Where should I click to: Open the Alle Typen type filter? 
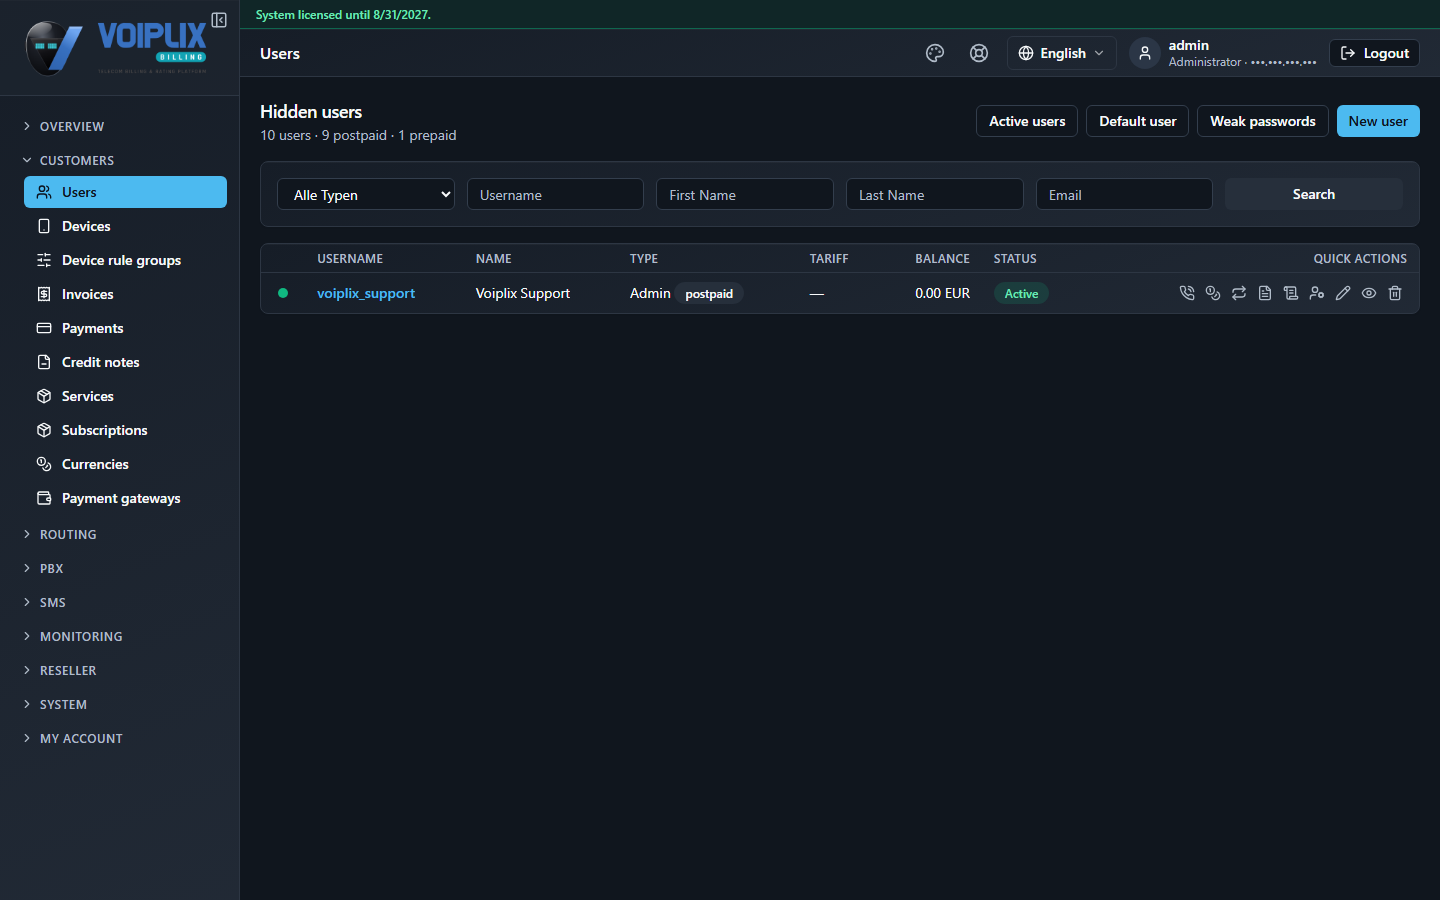point(366,194)
